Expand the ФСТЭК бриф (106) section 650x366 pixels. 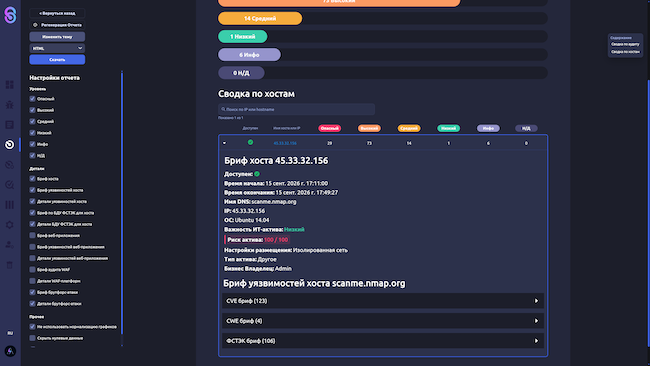(383, 341)
